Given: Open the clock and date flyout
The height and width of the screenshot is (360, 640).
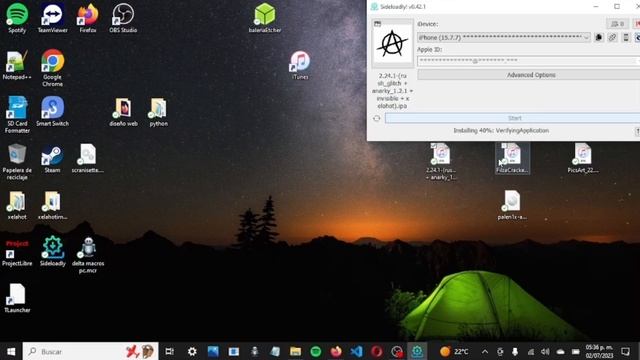Looking at the screenshot, I should coord(599,351).
